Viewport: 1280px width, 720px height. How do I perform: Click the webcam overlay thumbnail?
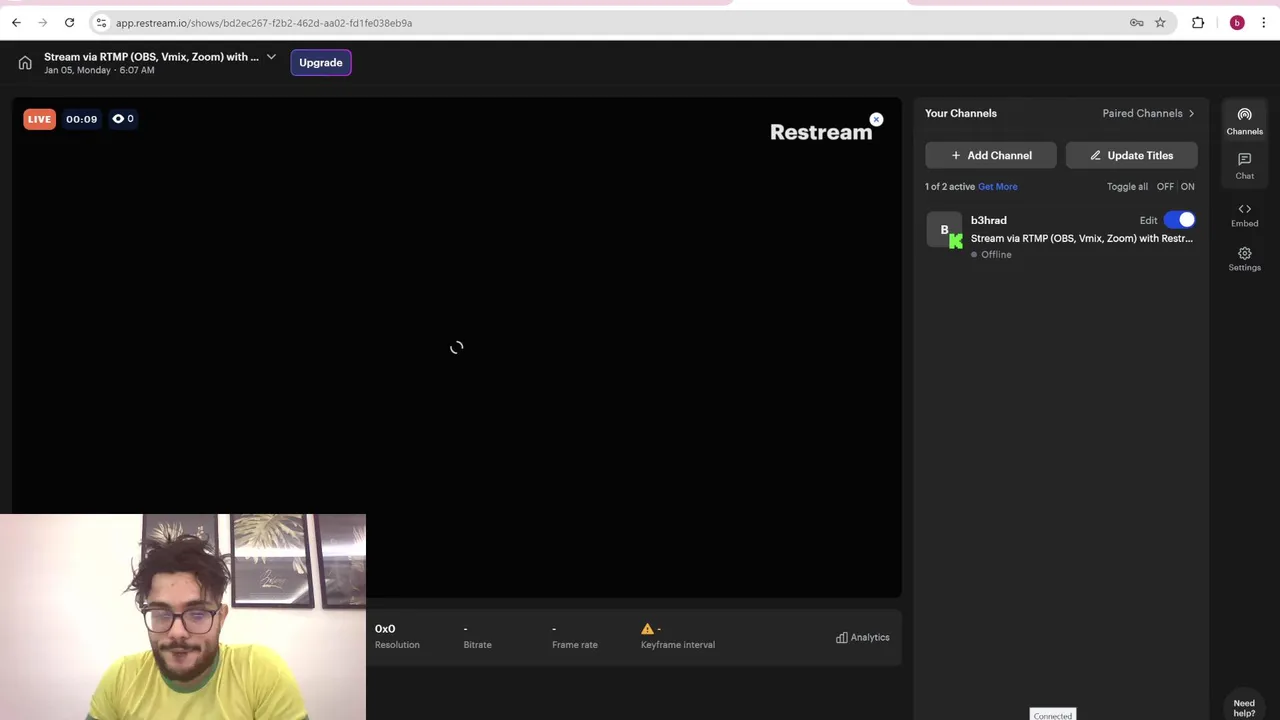click(183, 617)
